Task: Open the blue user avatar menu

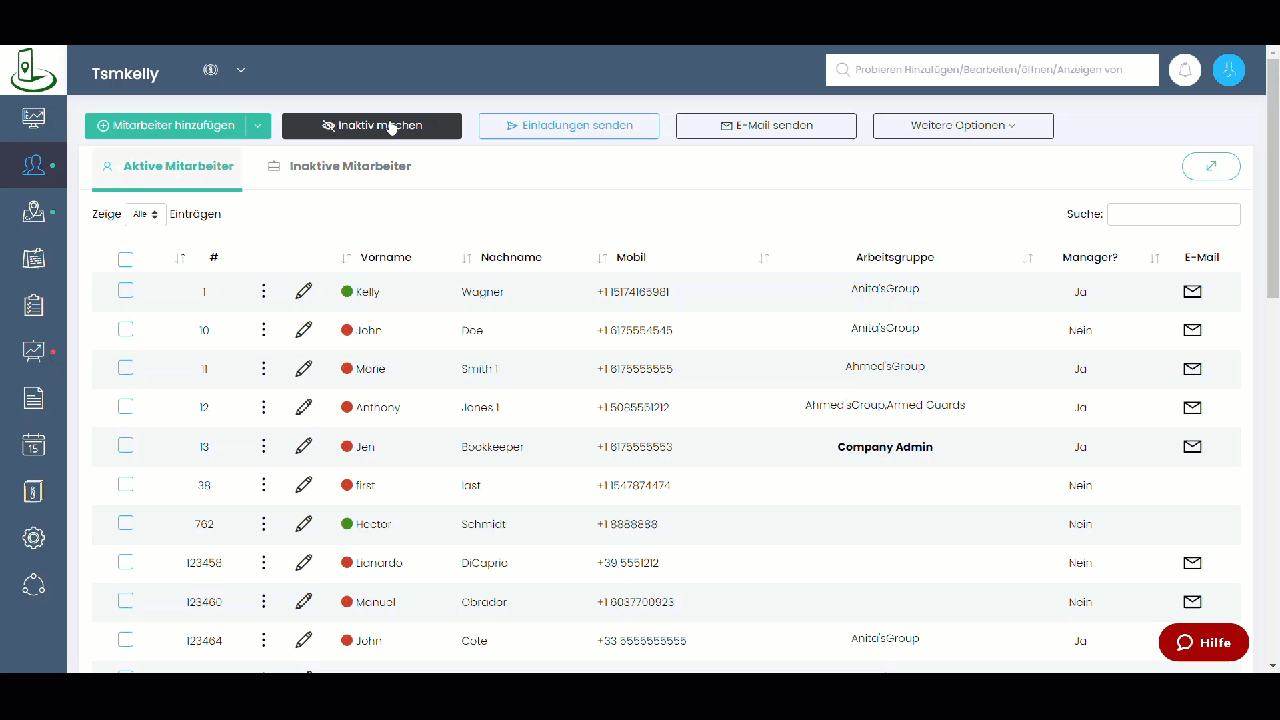Action: pyautogui.click(x=1229, y=70)
